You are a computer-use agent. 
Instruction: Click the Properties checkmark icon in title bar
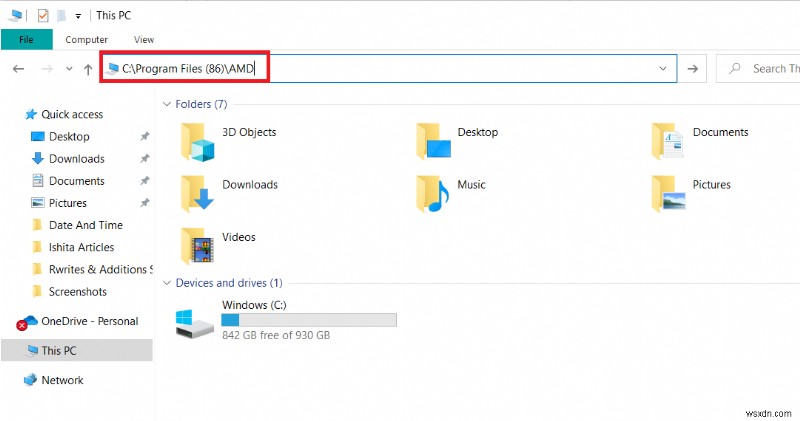tap(43, 16)
